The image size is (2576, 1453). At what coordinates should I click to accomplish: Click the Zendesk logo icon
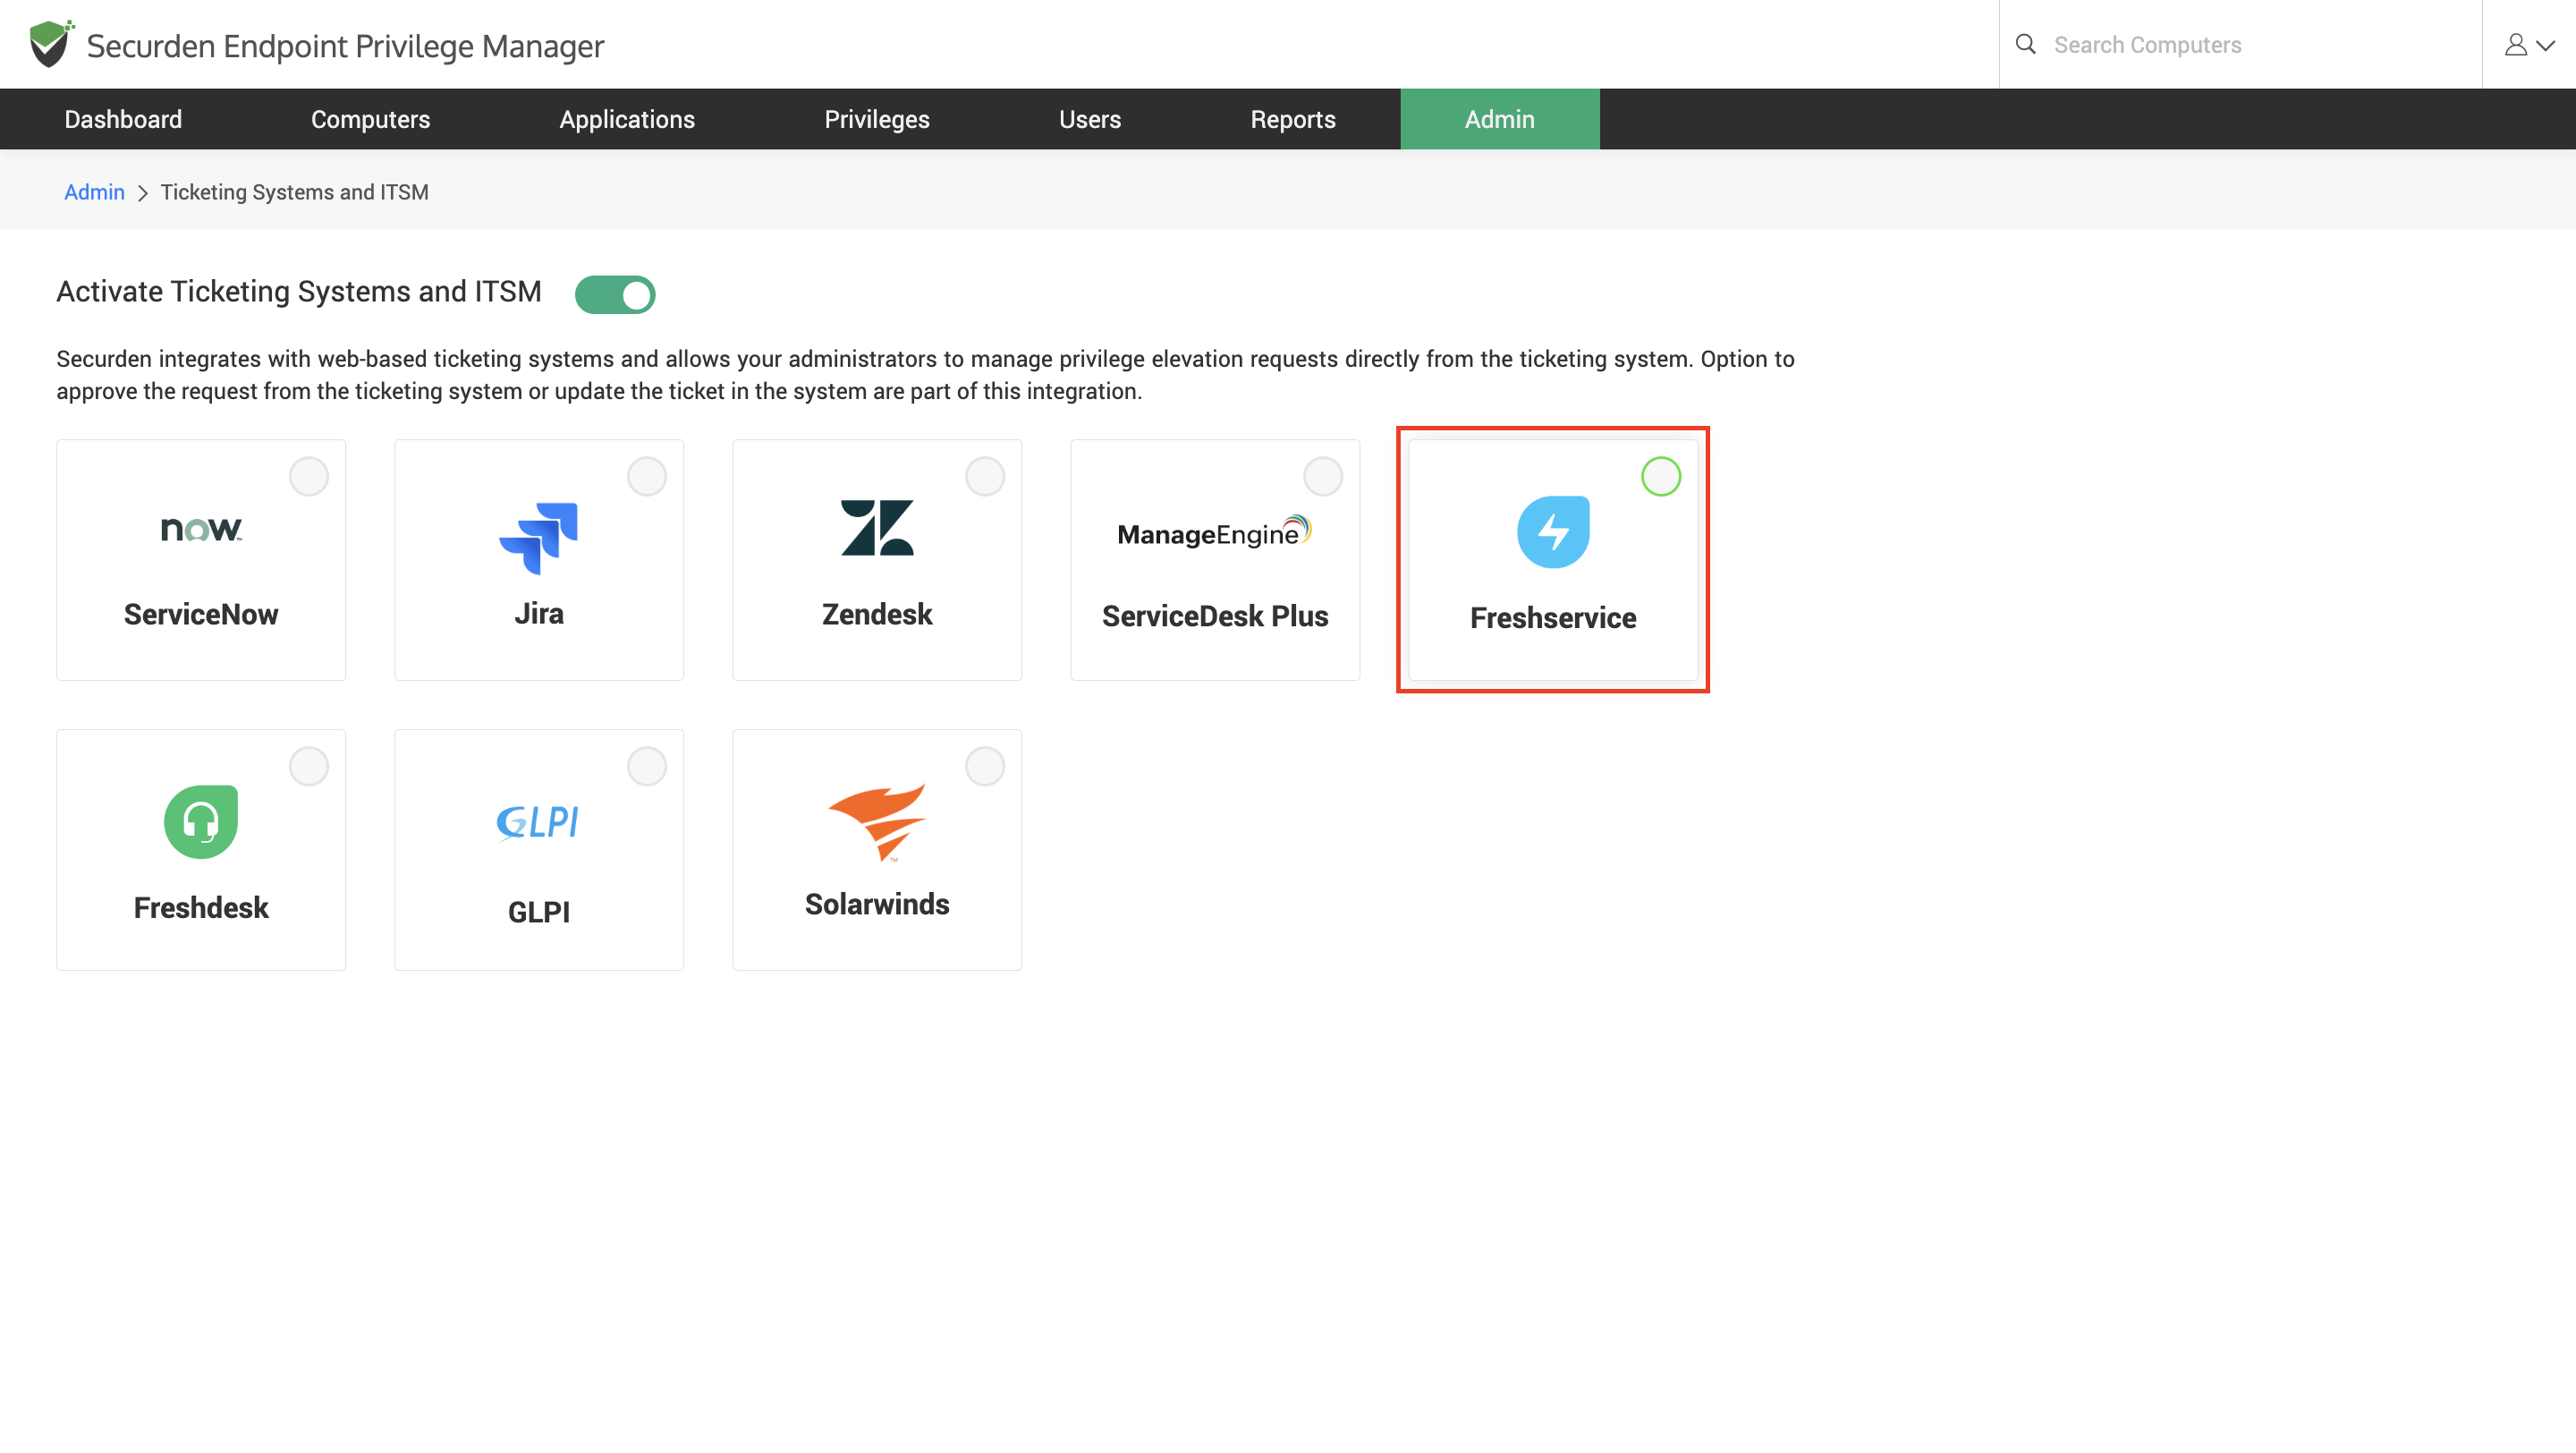point(877,527)
